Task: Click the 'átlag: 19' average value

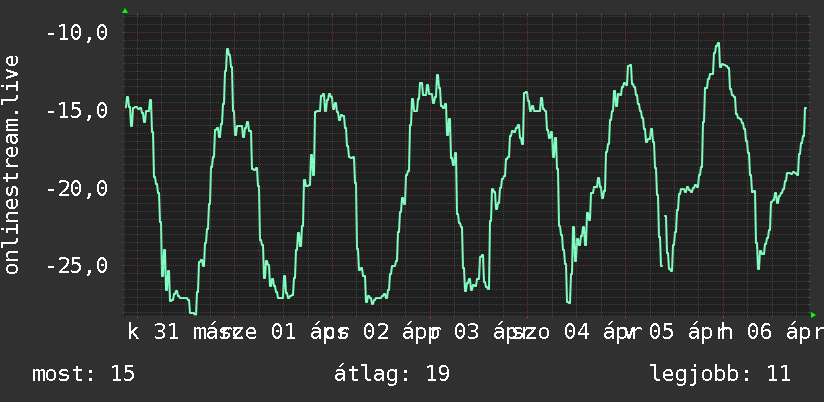Action: point(392,374)
